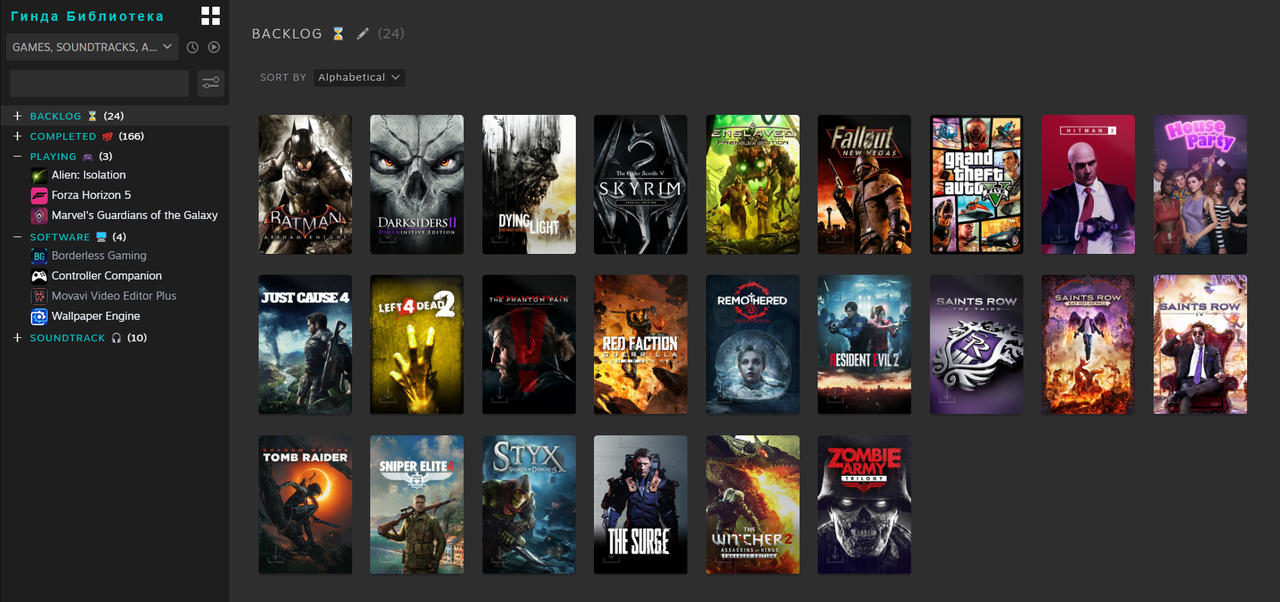Image resolution: width=1280 pixels, height=602 pixels.
Task: Click the pencil edit icon next to BACKLOG title
Action: pos(363,34)
